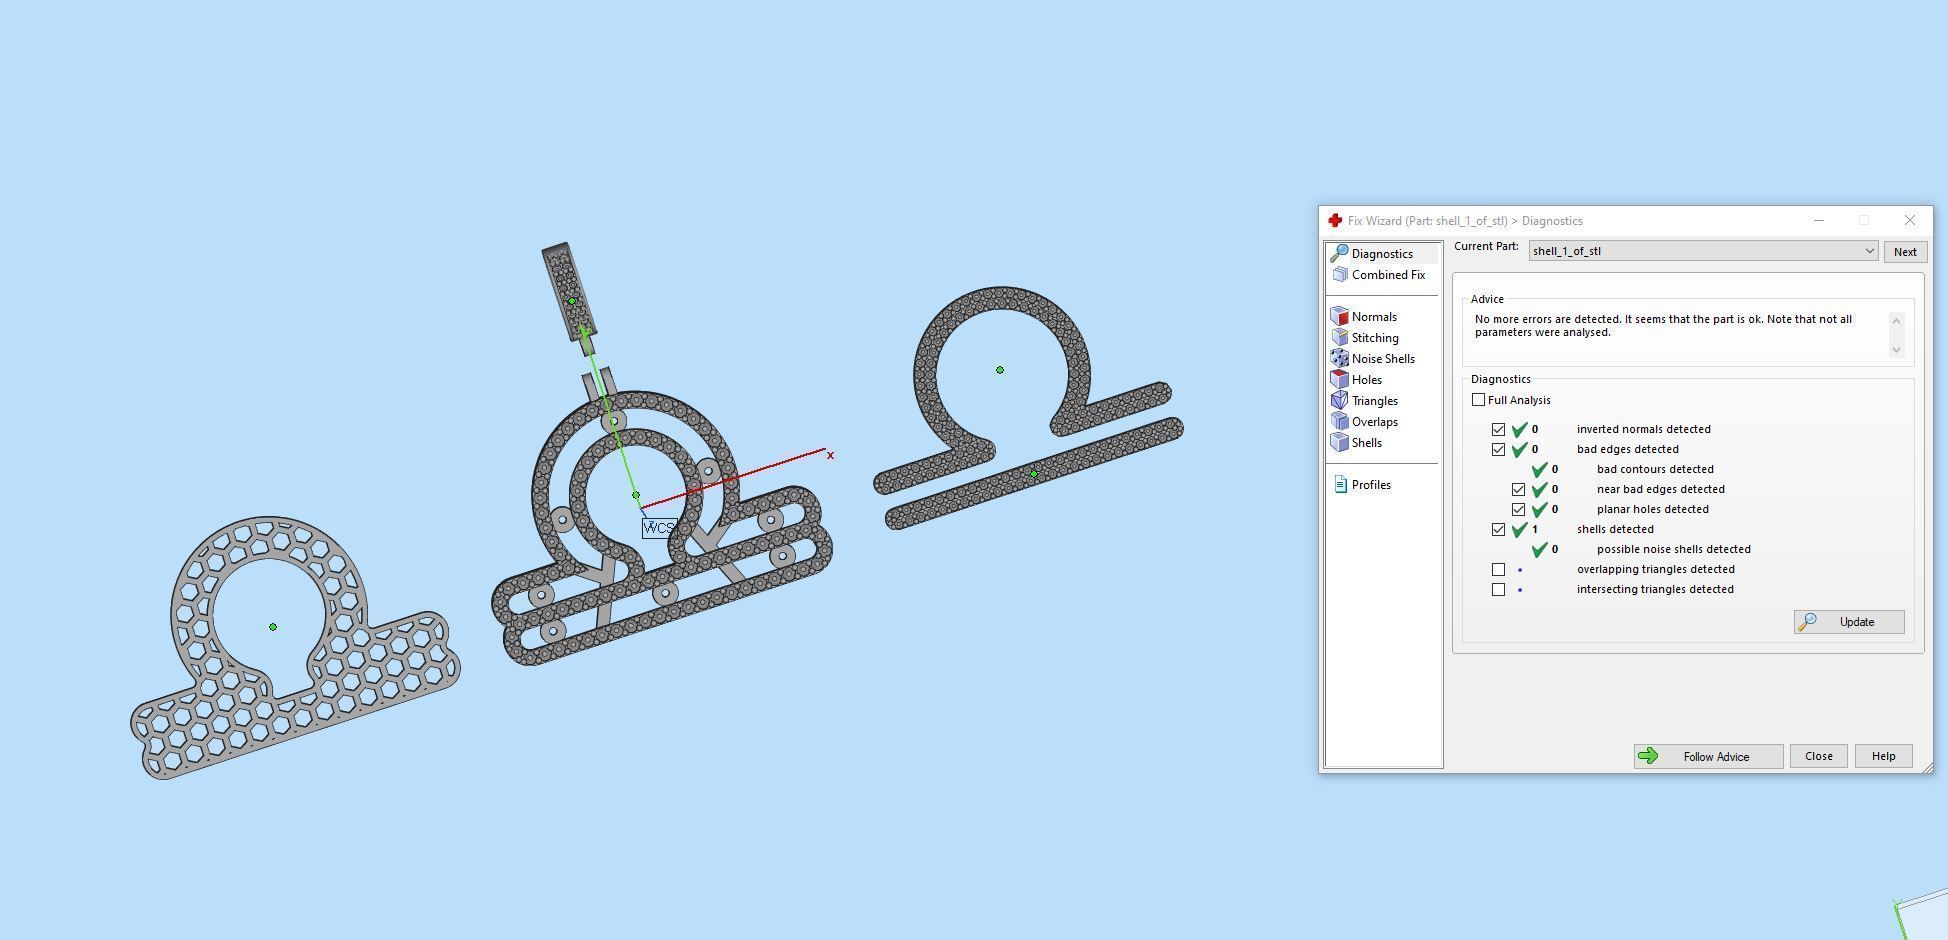This screenshot has height=940, width=1948.
Task: Click the red cross Fix Wizard title icon
Action: [x=1334, y=221]
